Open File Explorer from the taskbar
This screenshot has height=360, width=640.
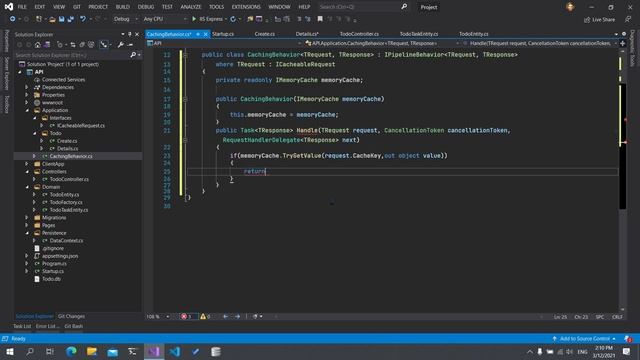point(92,351)
